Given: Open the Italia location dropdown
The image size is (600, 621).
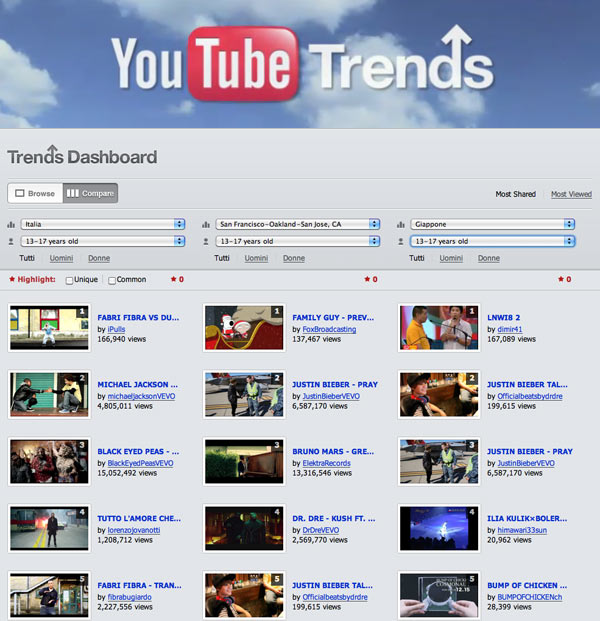Looking at the screenshot, I should pos(103,224).
